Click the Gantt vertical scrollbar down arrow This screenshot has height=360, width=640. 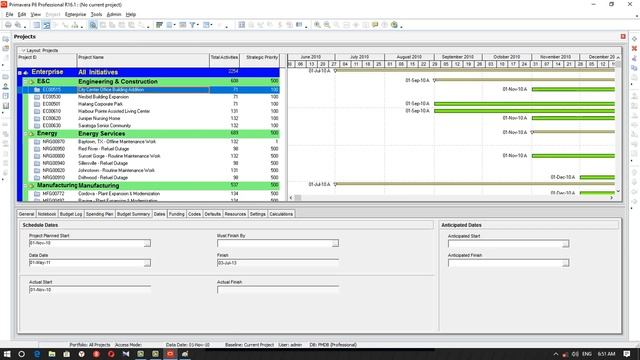pyautogui.click(x=618, y=191)
